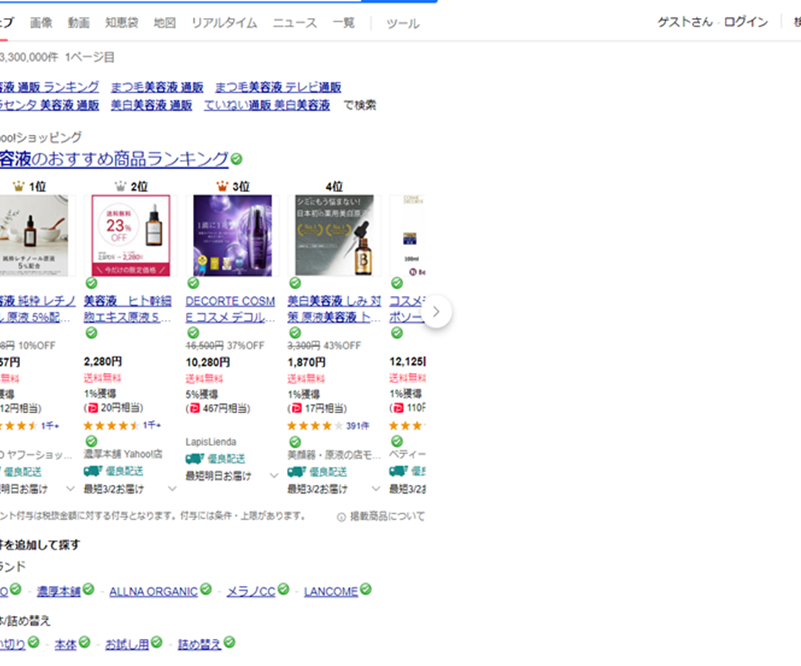Click the info icon beside 掲載商品について
The width and height of the screenshot is (801, 666).
coord(341,517)
